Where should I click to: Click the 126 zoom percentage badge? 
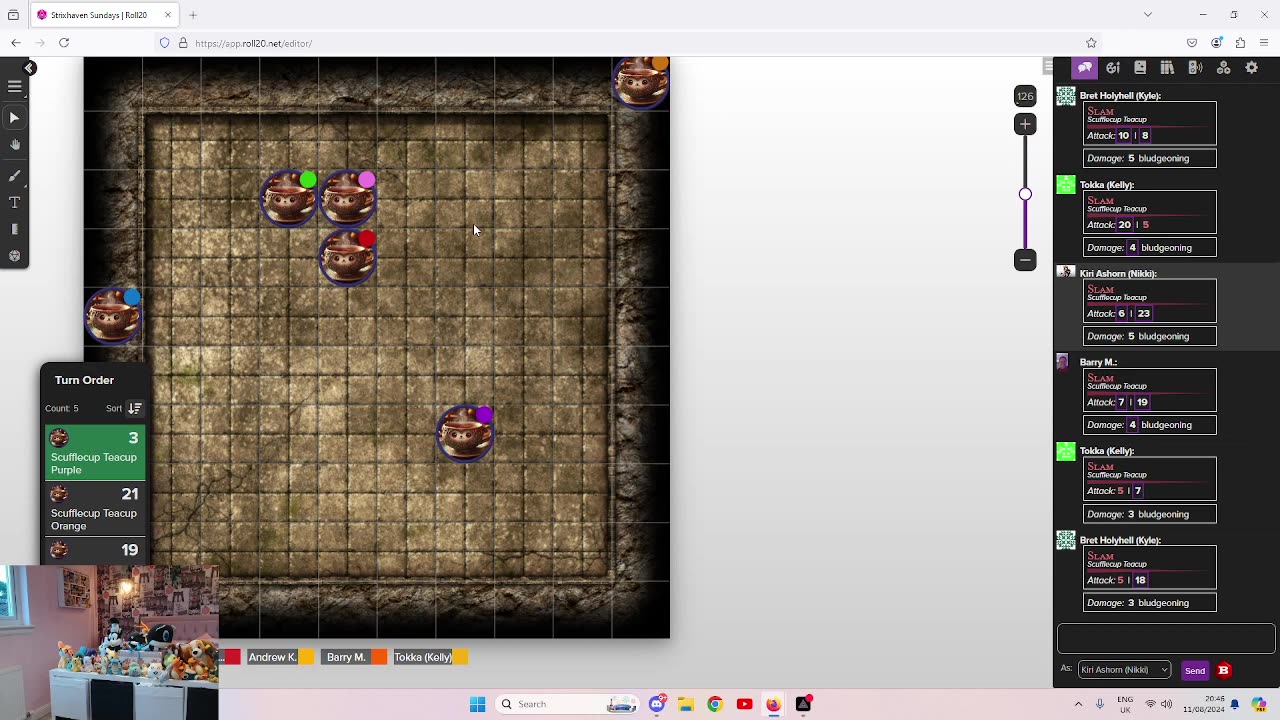pyautogui.click(x=1025, y=96)
